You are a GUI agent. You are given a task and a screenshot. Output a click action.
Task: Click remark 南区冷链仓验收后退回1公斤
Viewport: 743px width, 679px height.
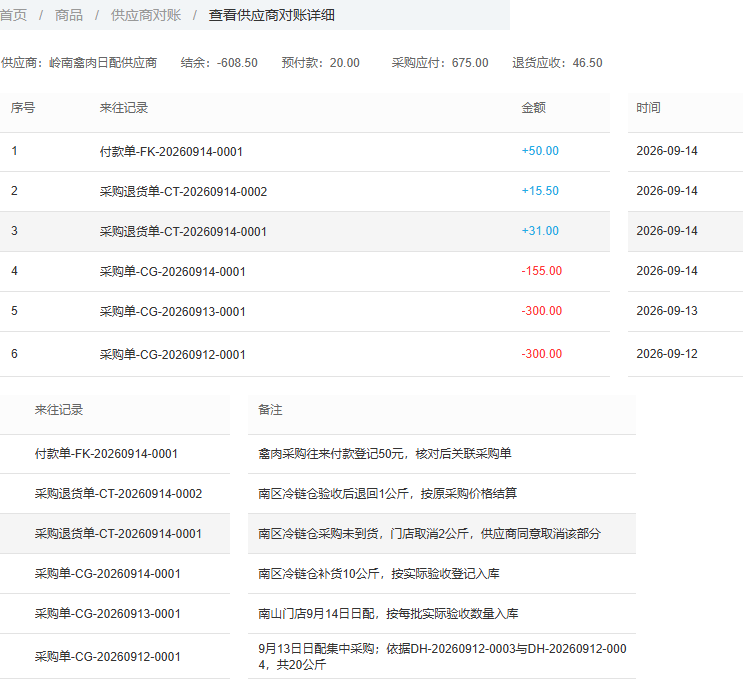click(x=388, y=494)
